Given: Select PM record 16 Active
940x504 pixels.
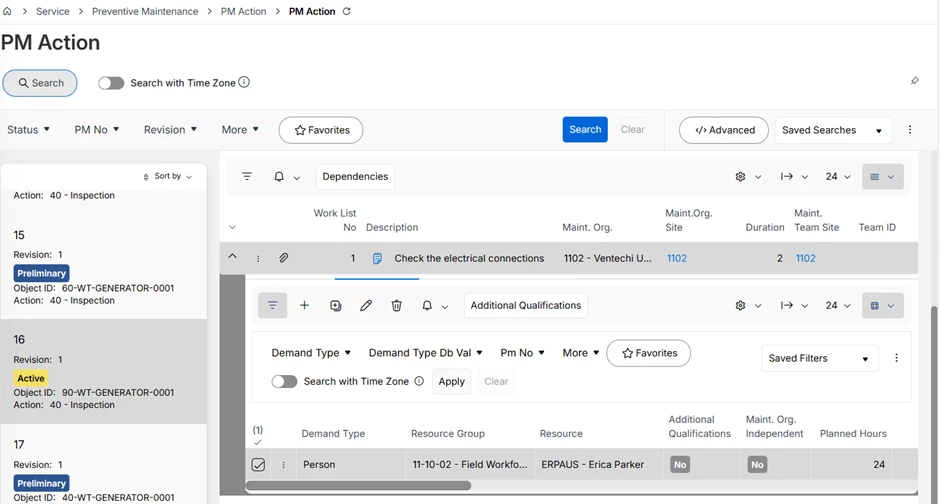Looking at the screenshot, I should pyautogui.click(x=104, y=372).
